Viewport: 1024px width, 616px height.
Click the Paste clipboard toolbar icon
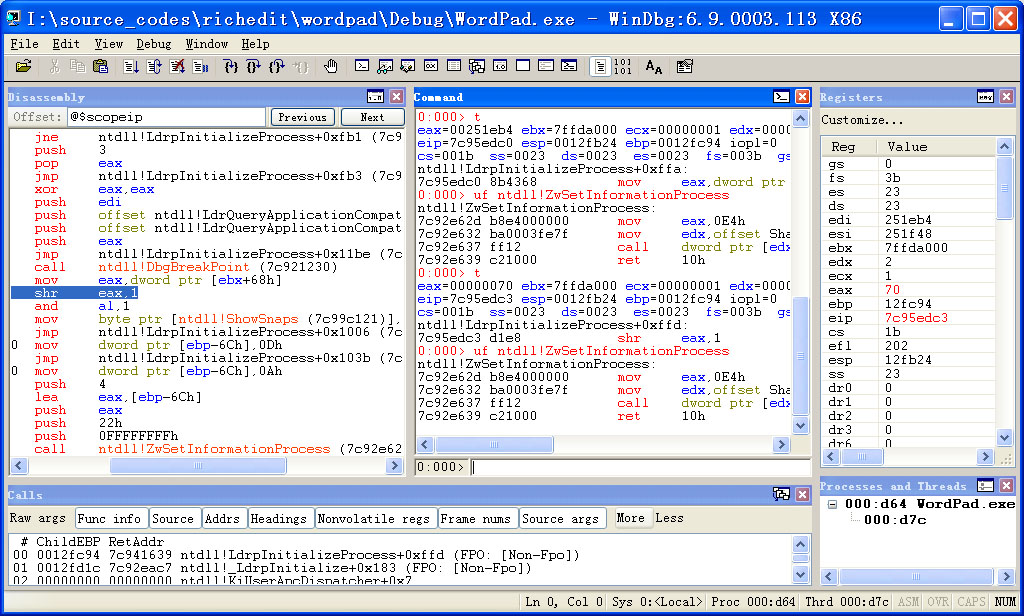pyautogui.click(x=100, y=66)
